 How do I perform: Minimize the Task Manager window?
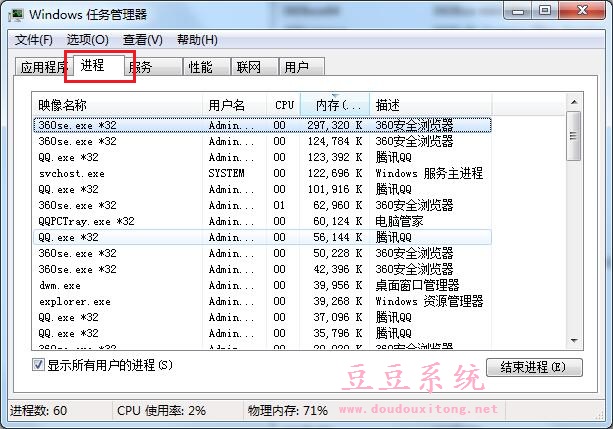(x=518, y=11)
